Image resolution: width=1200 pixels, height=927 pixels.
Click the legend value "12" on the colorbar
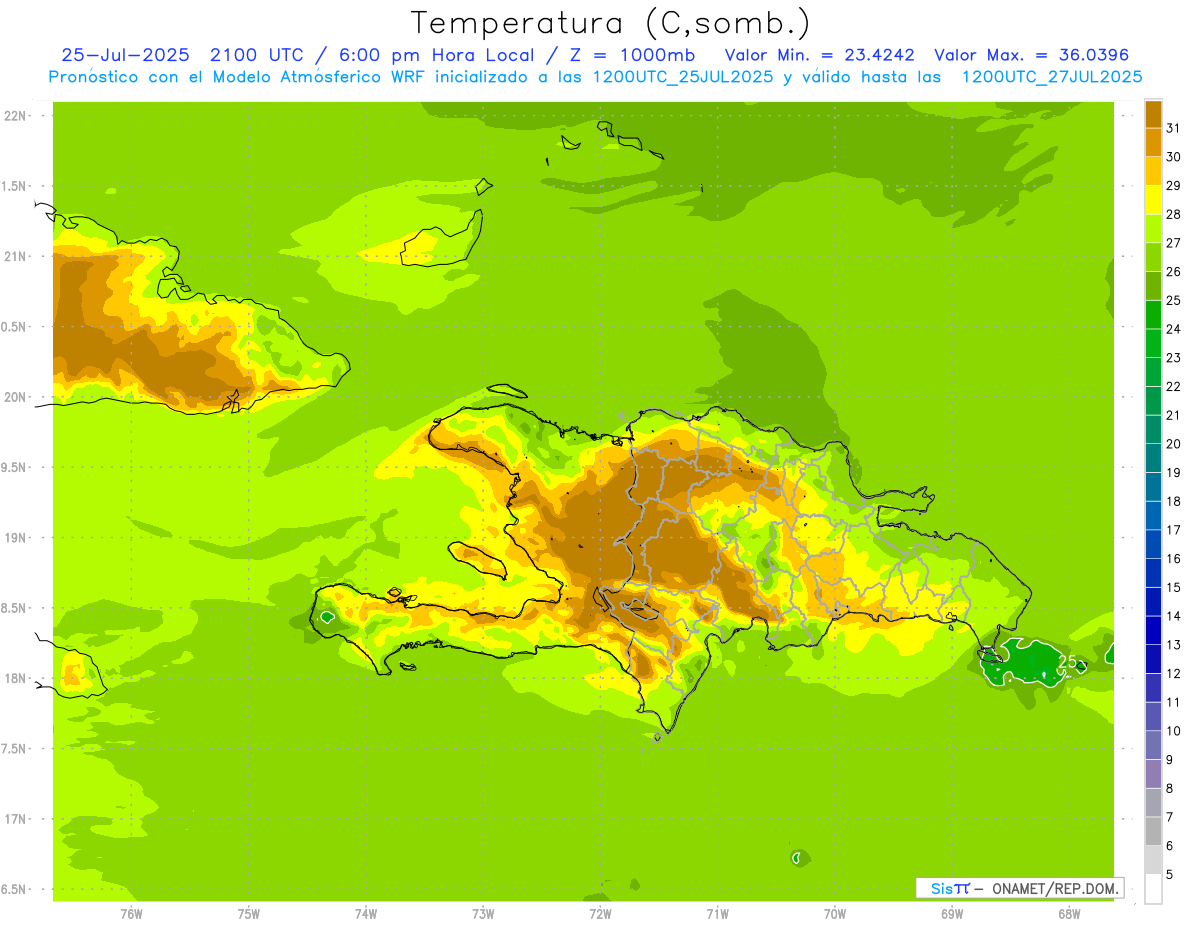coord(1173,673)
